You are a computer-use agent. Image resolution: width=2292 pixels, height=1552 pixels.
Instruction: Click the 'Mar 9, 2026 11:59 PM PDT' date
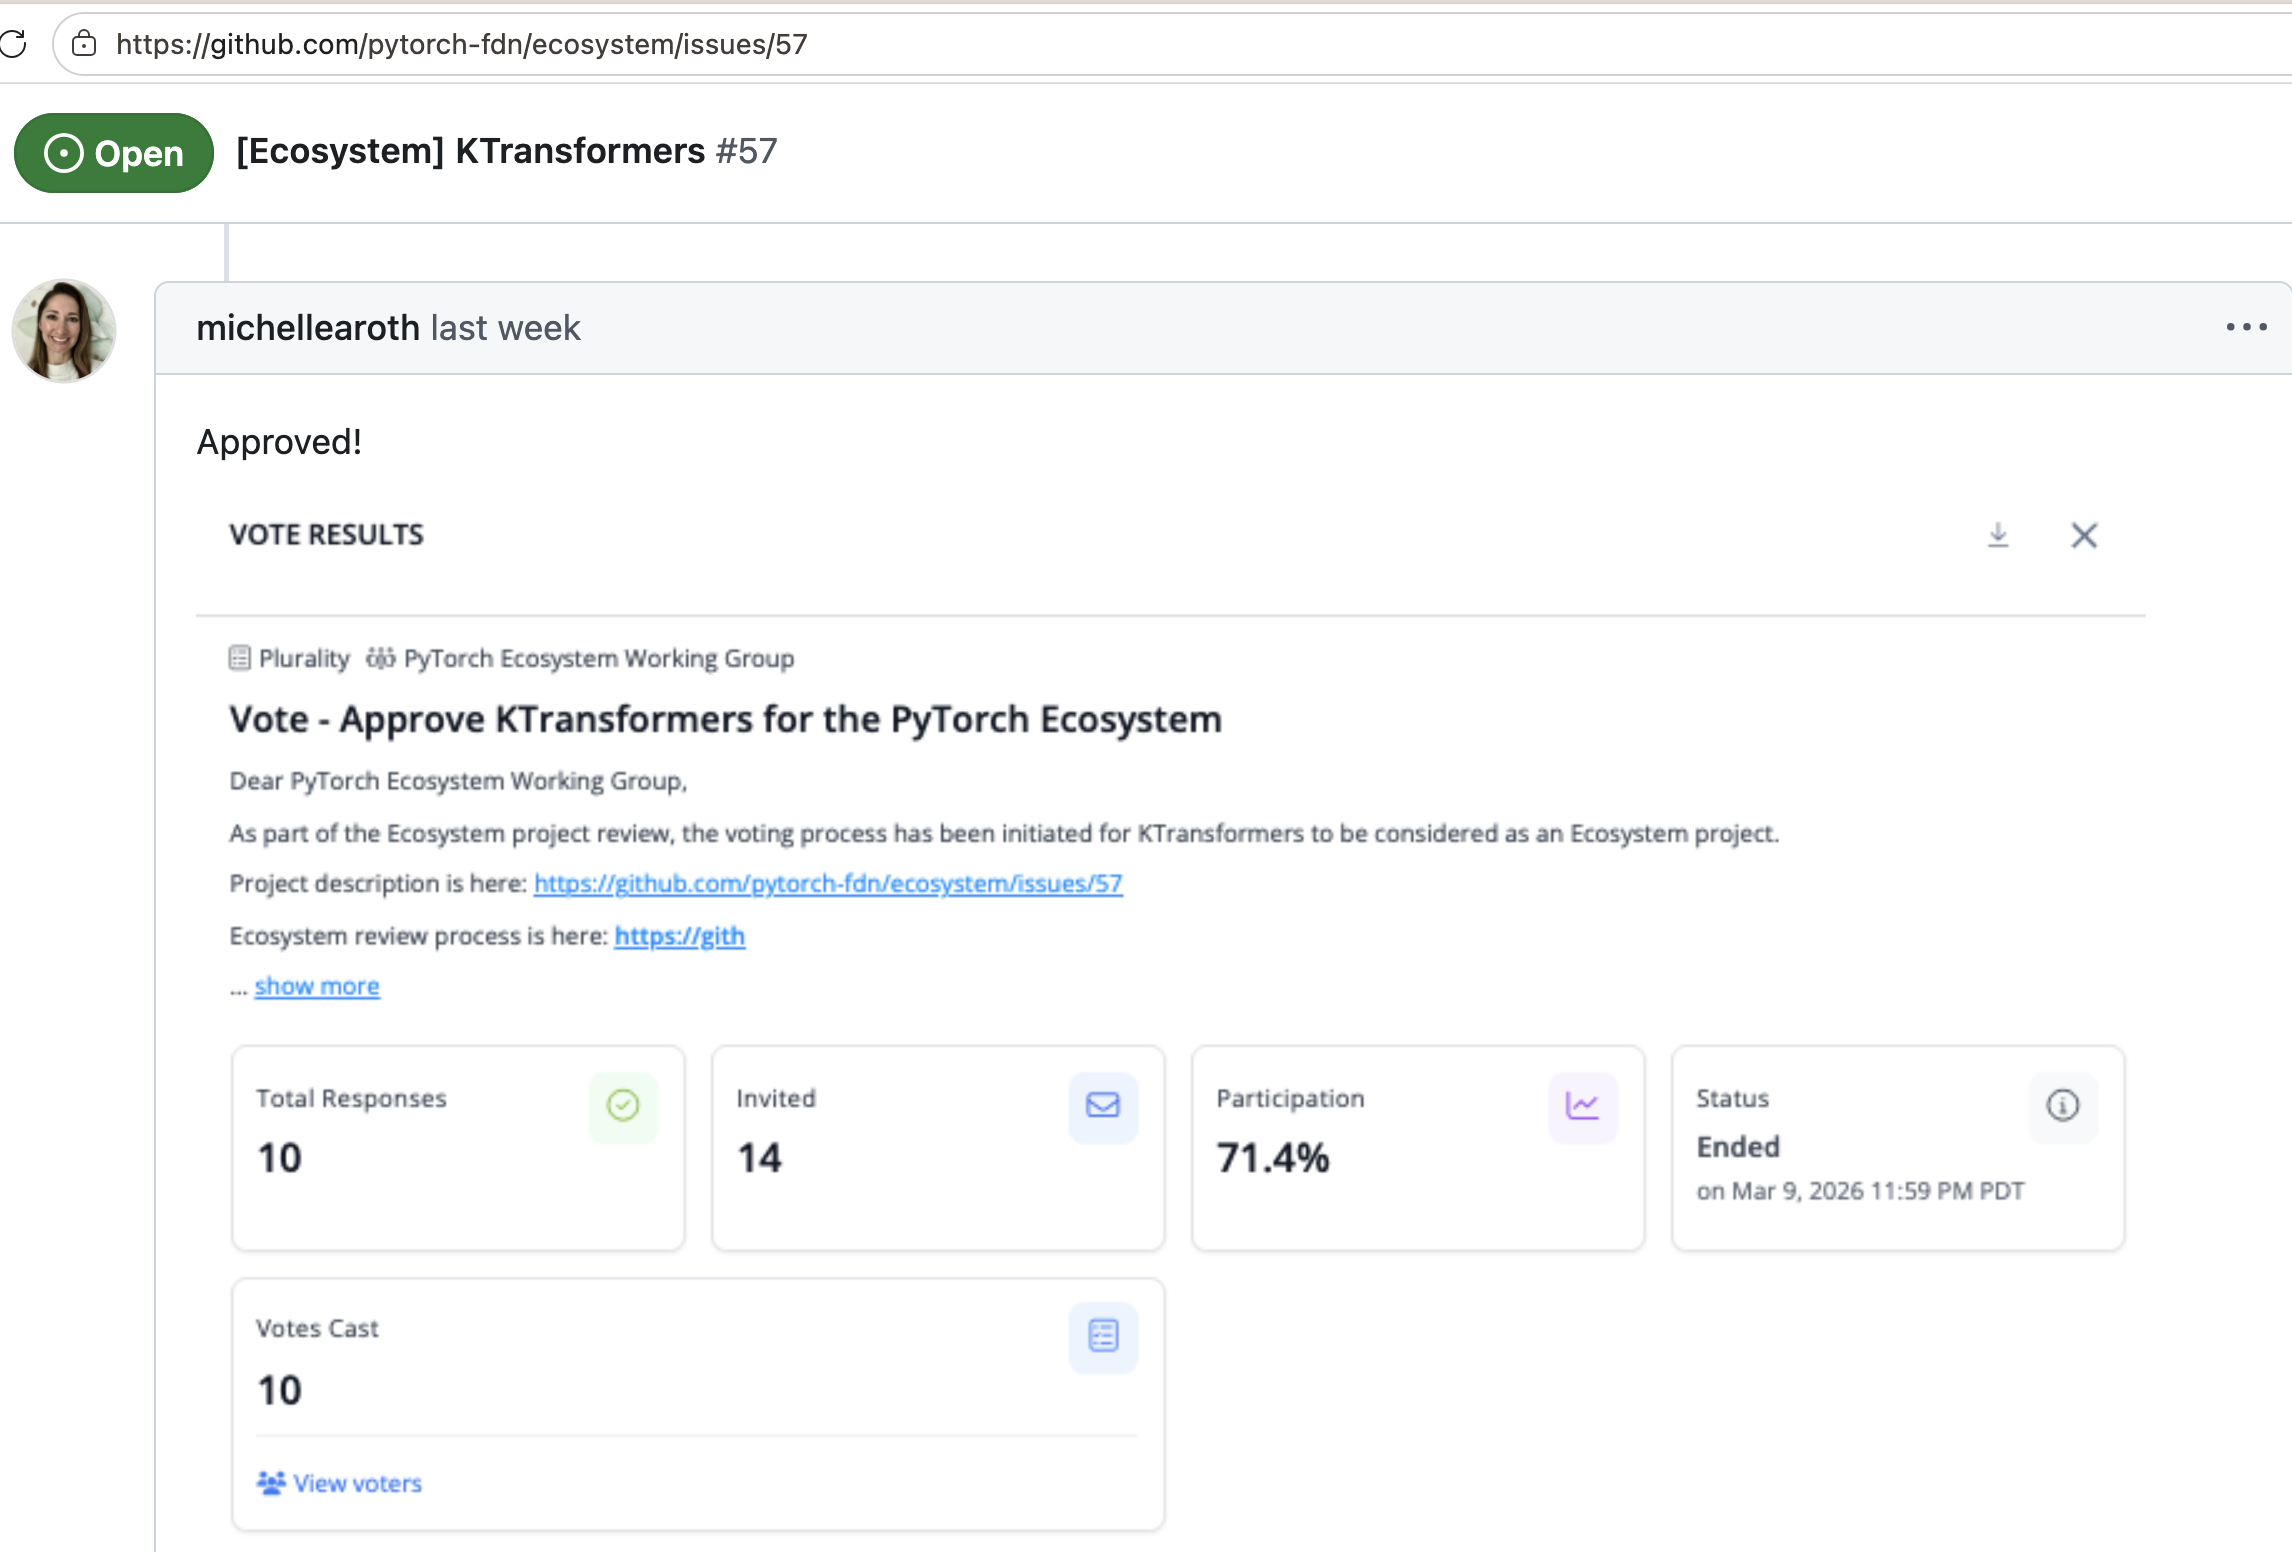pos(1878,1191)
